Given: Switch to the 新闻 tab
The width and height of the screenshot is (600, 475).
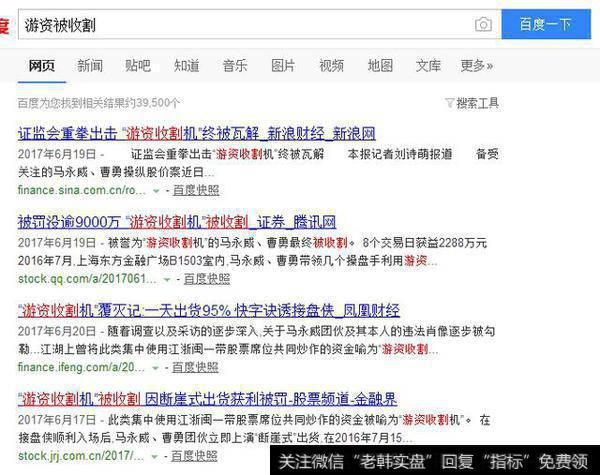Looking at the screenshot, I should tap(90, 65).
